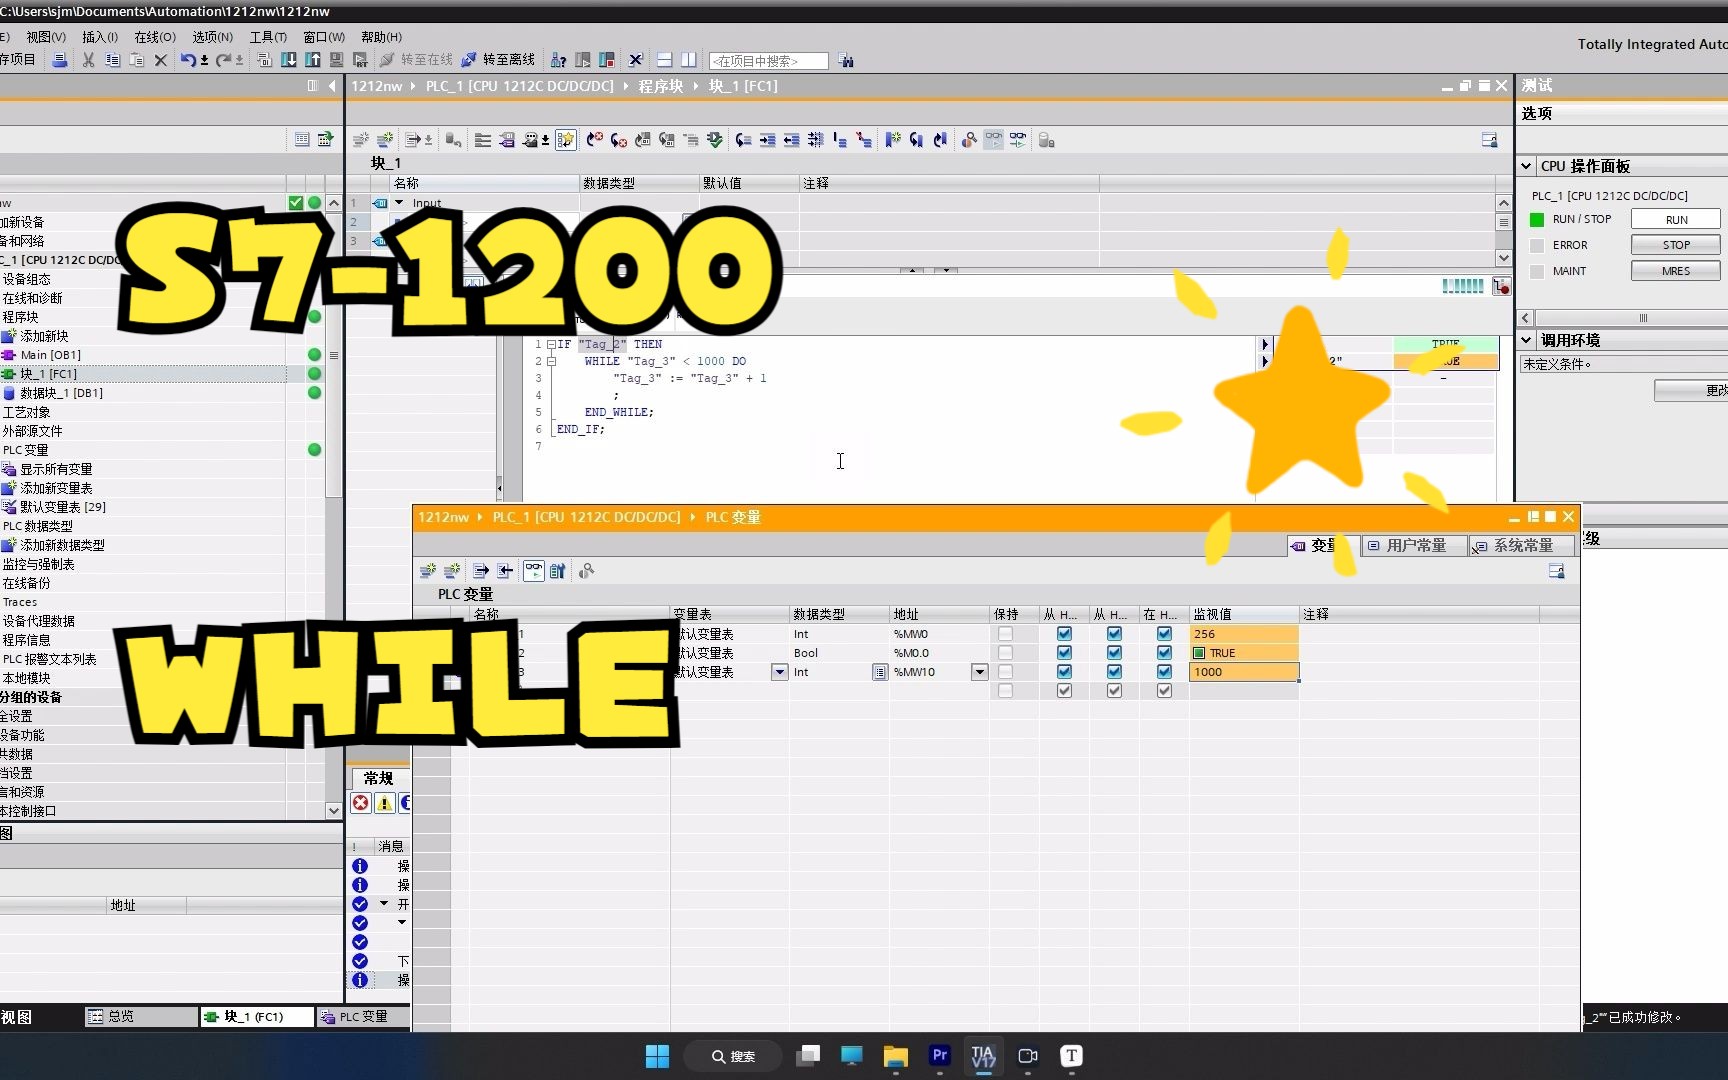This screenshot has width=1728, height=1080.
Task: Enable retain checkbox for %MW0 row
Action: [x=1005, y=634]
